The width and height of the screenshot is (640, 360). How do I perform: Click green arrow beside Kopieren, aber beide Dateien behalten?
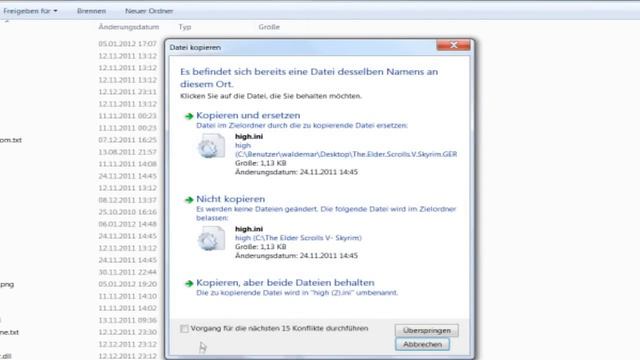point(189,284)
